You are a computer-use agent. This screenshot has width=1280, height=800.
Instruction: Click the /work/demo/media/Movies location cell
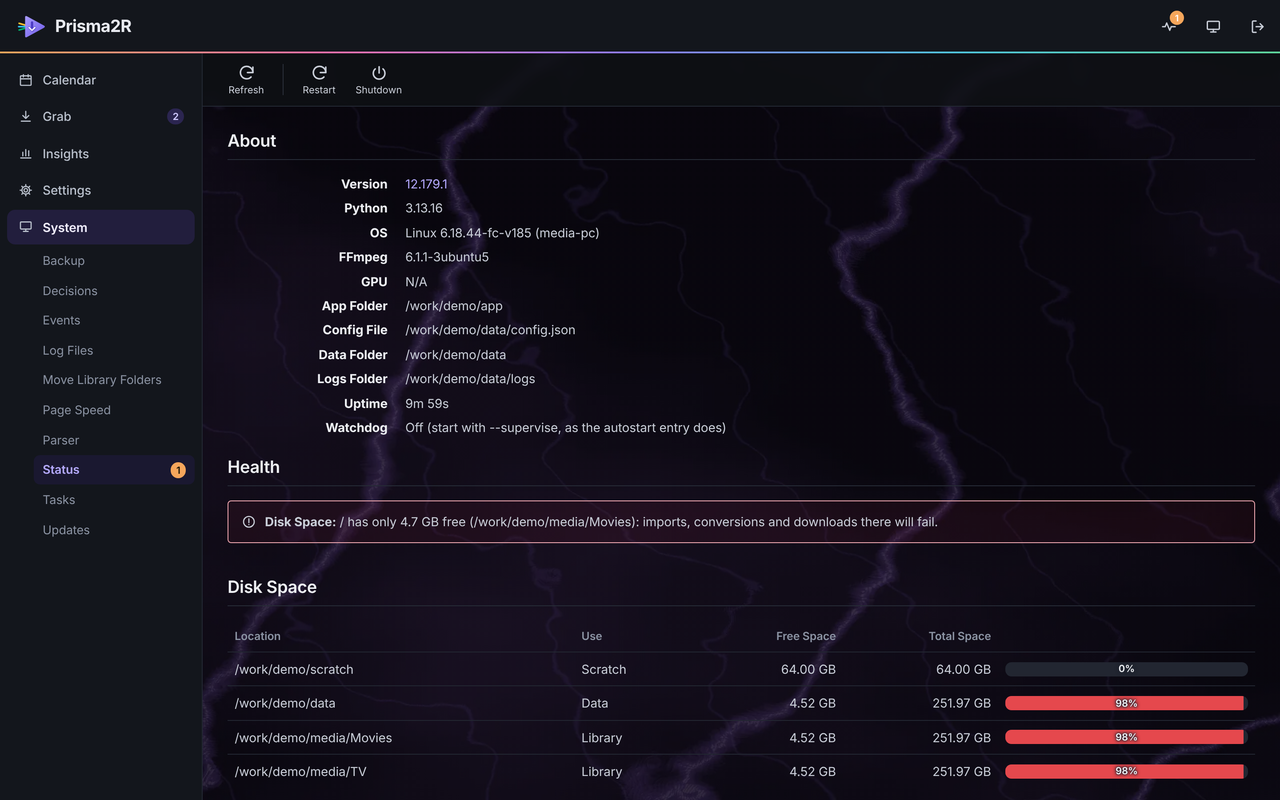click(313, 738)
